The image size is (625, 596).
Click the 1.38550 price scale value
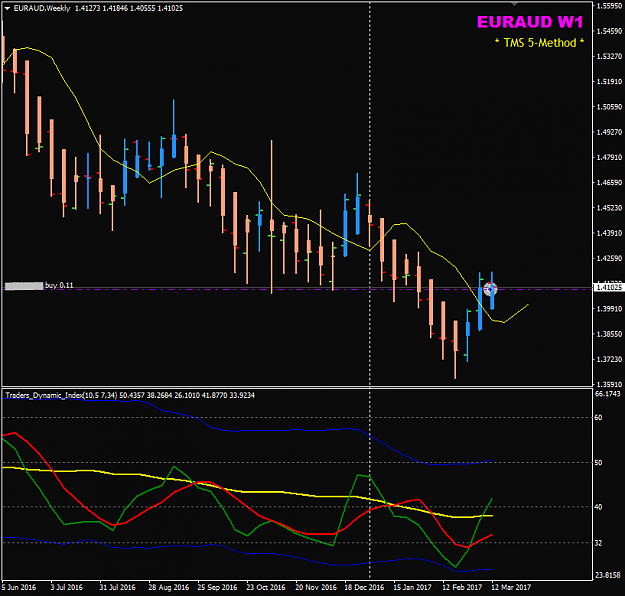coord(609,334)
